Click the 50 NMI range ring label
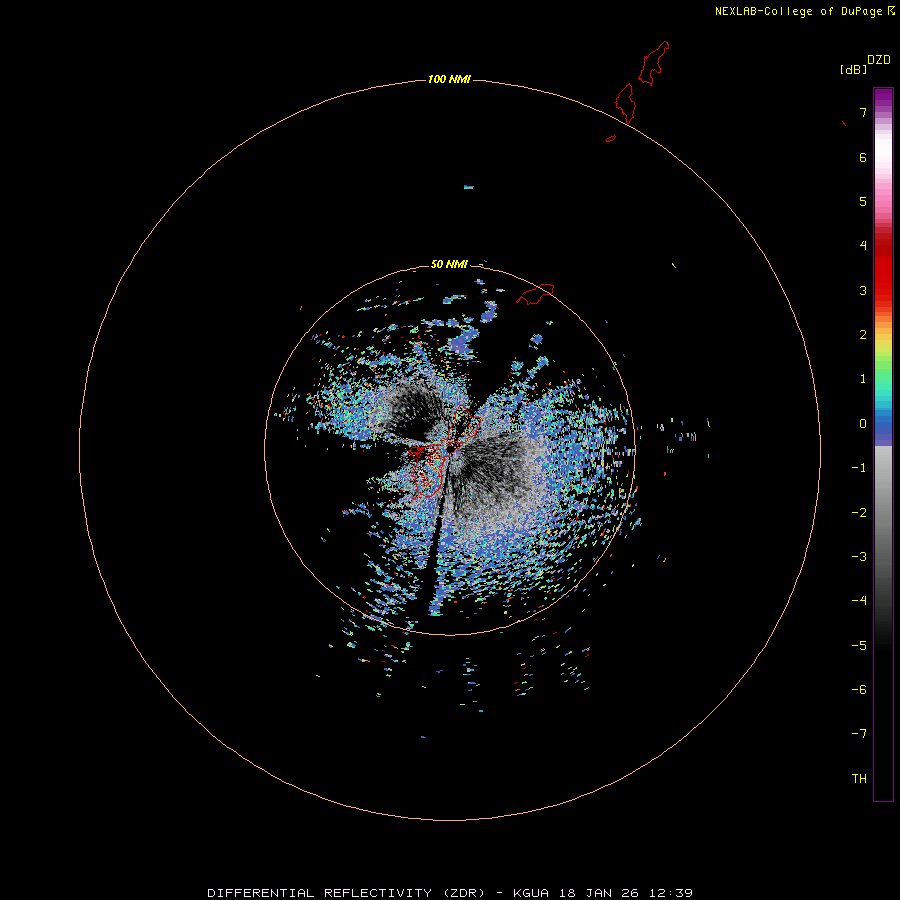This screenshot has width=900, height=900. (x=449, y=264)
